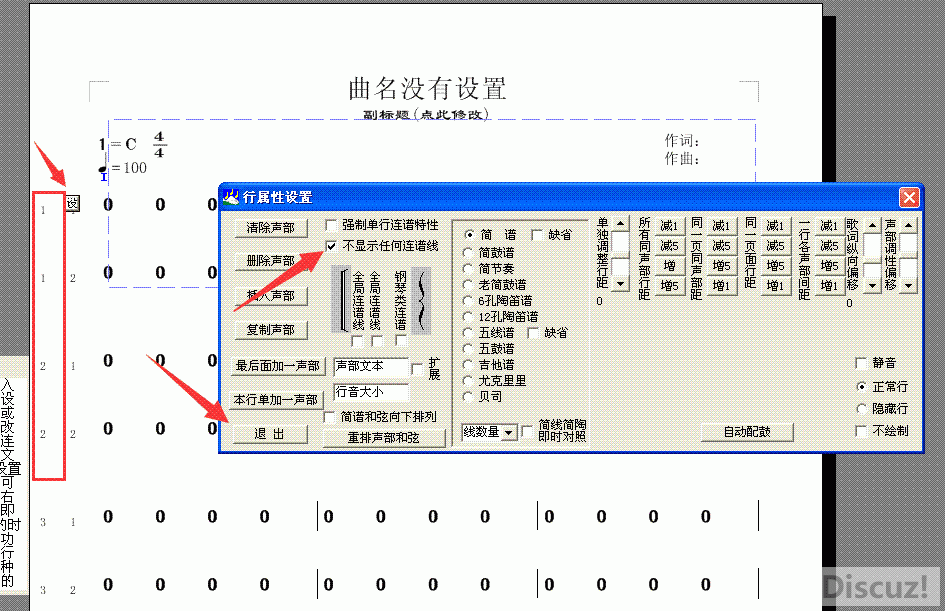945x611 pixels.
Task: Click 增5 for 同一页面行距
Action: click(x=775, y=266)
